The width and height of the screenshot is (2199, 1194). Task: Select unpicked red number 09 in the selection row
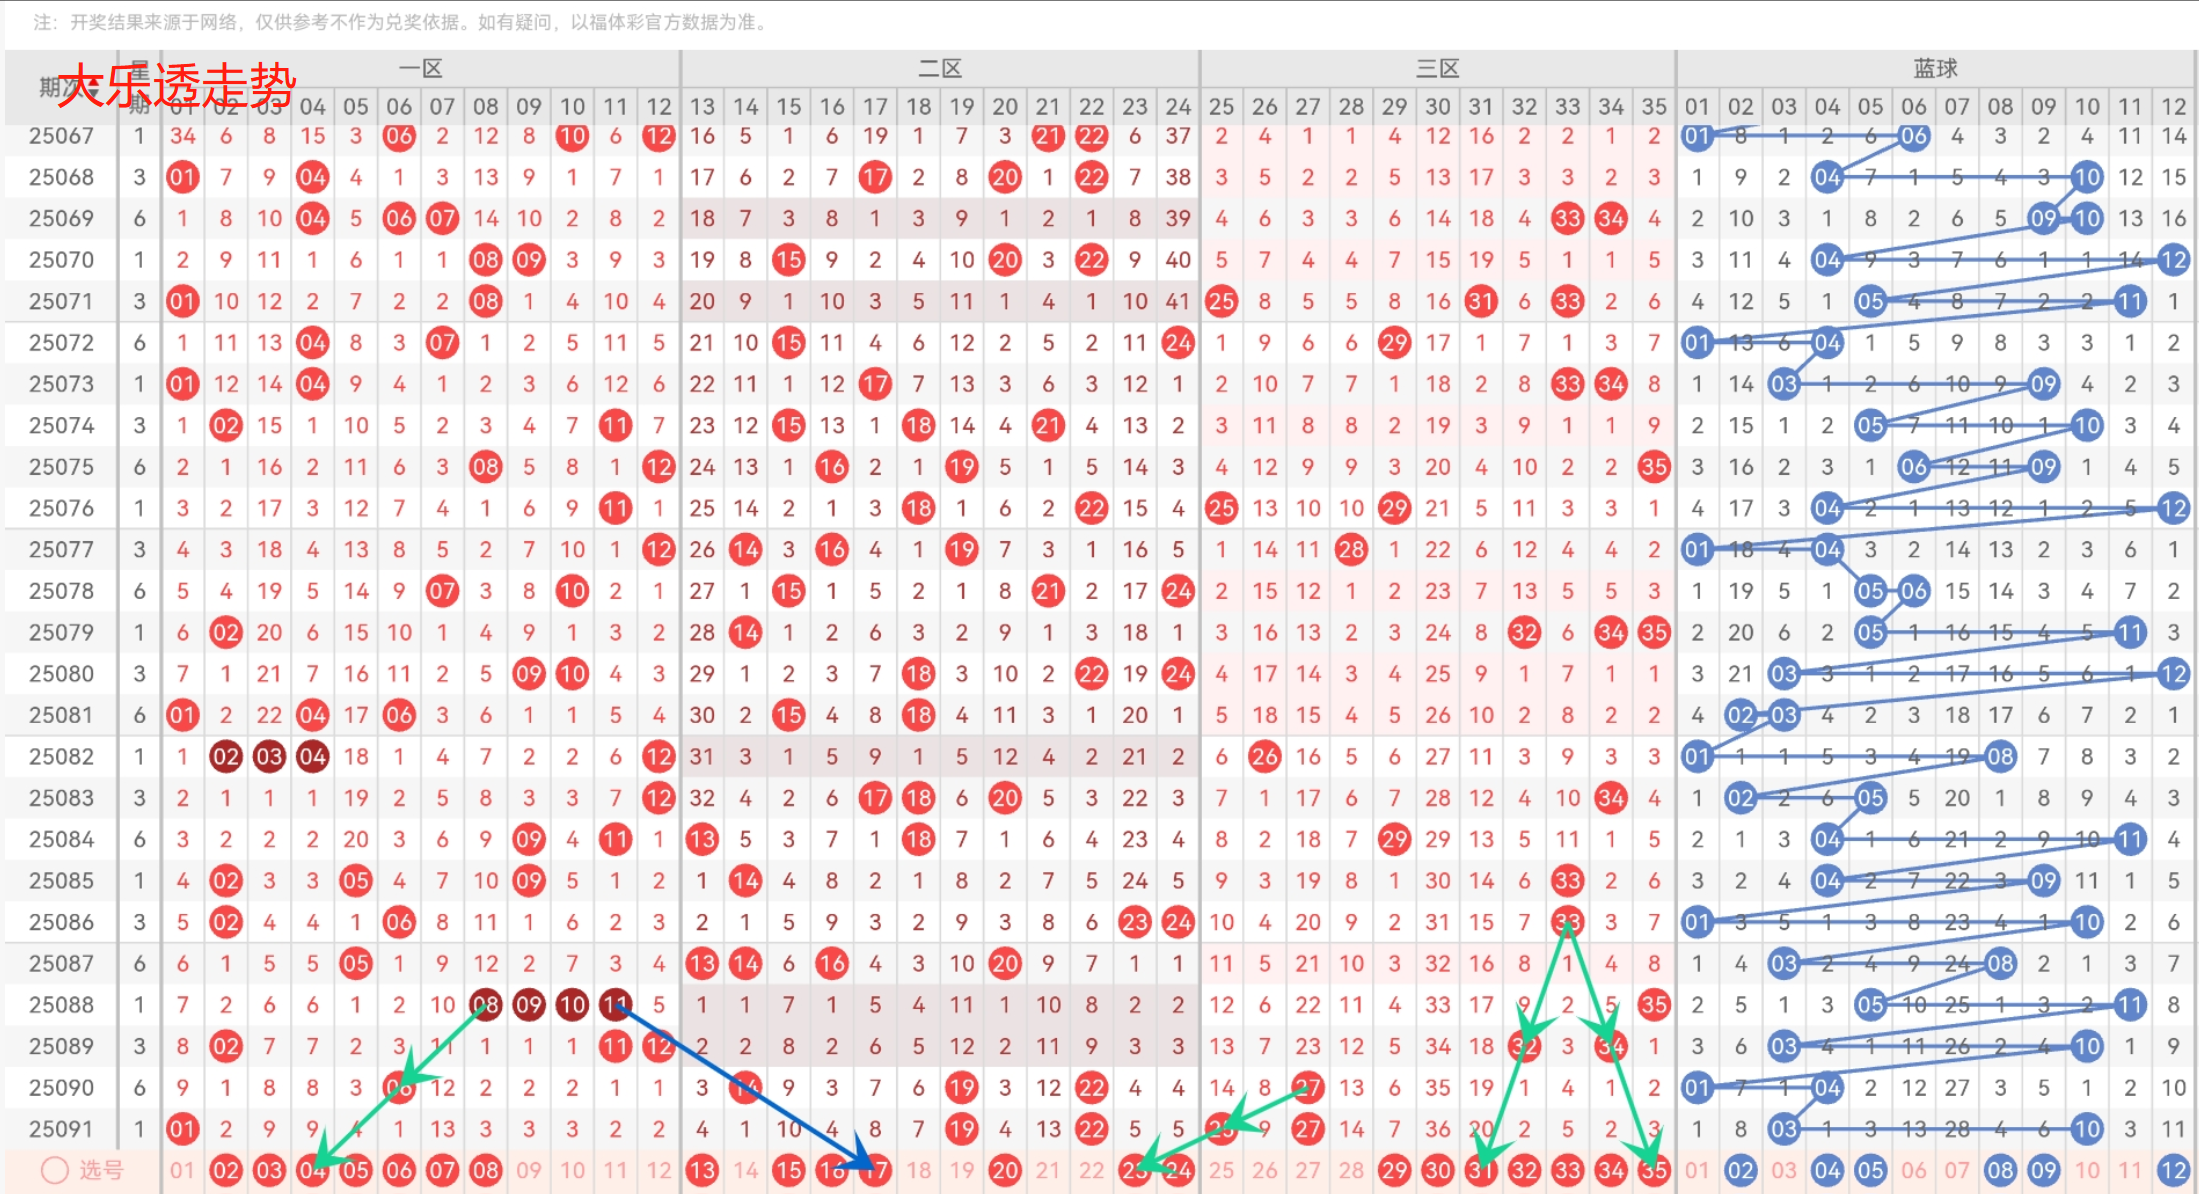point(529,1170)
